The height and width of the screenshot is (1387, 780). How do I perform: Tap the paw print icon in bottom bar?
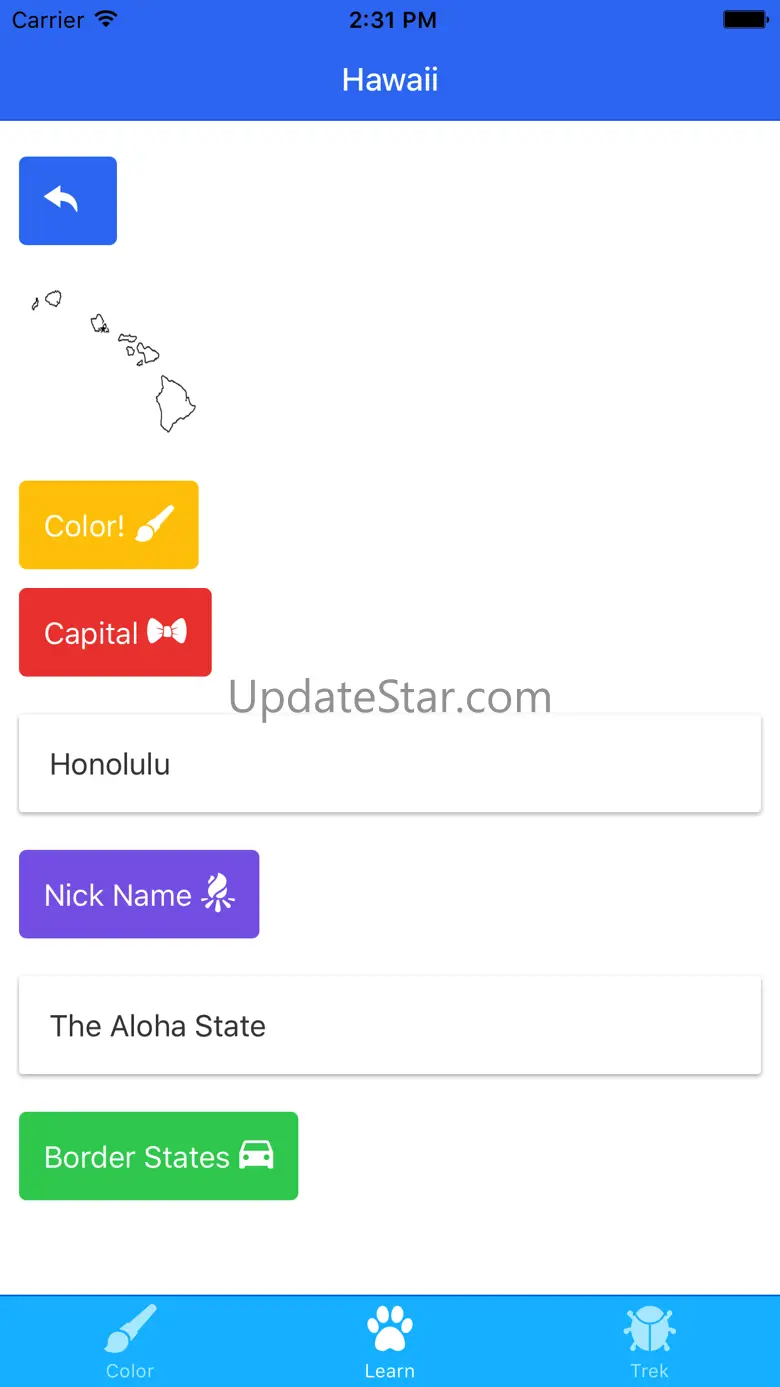click(x=390, y=1328)
